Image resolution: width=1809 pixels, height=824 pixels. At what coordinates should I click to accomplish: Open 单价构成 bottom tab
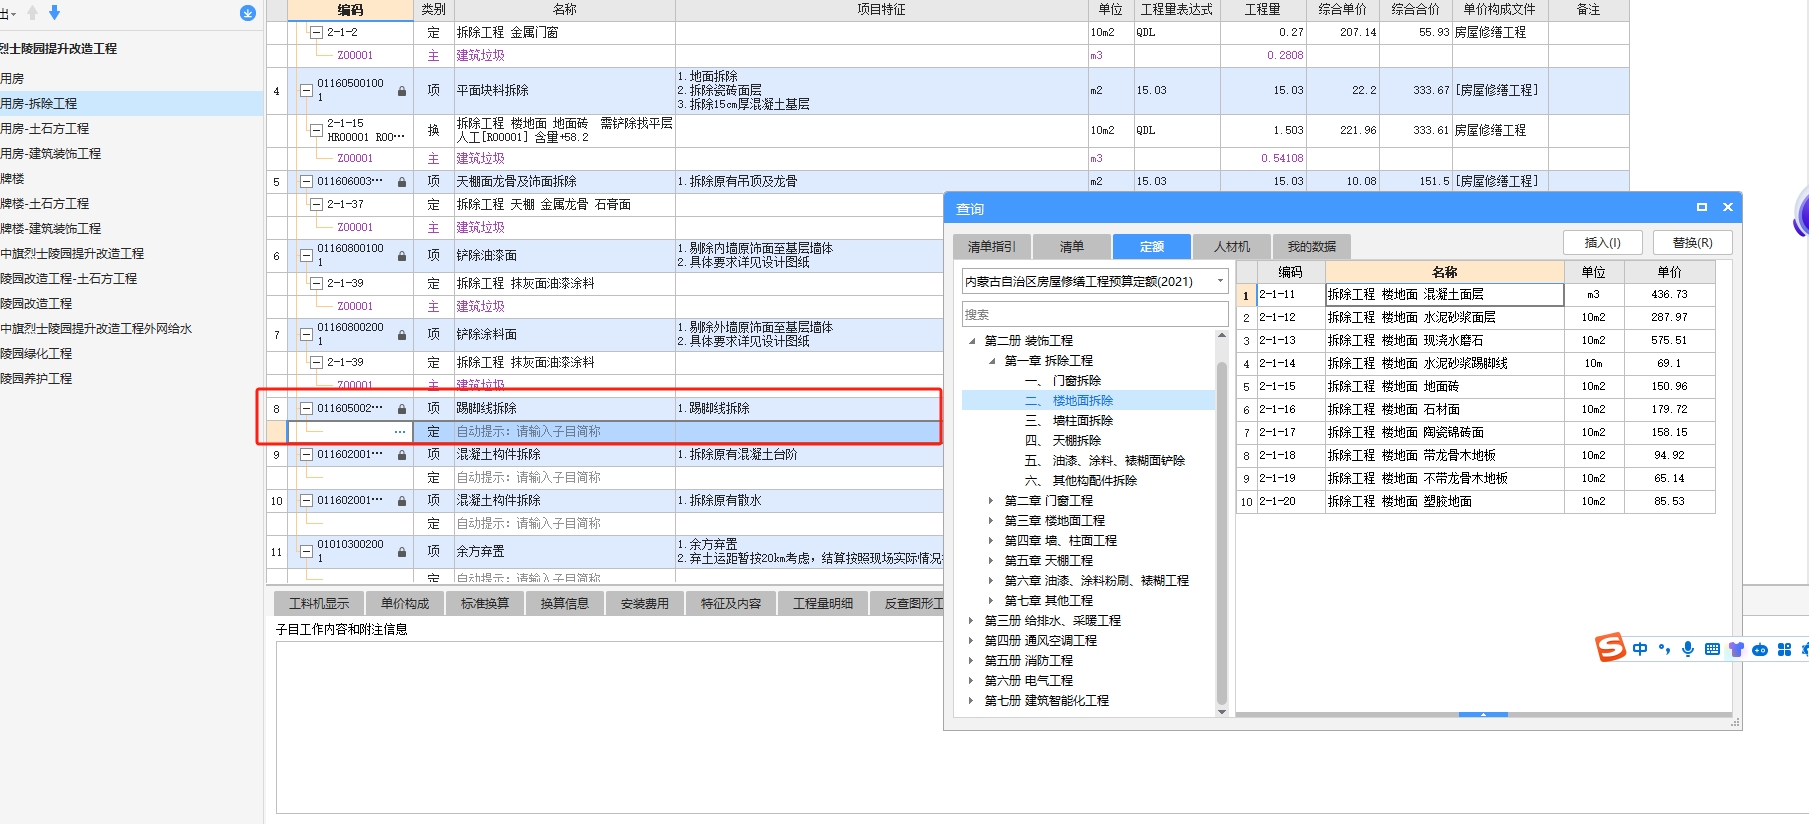(405, 603)
